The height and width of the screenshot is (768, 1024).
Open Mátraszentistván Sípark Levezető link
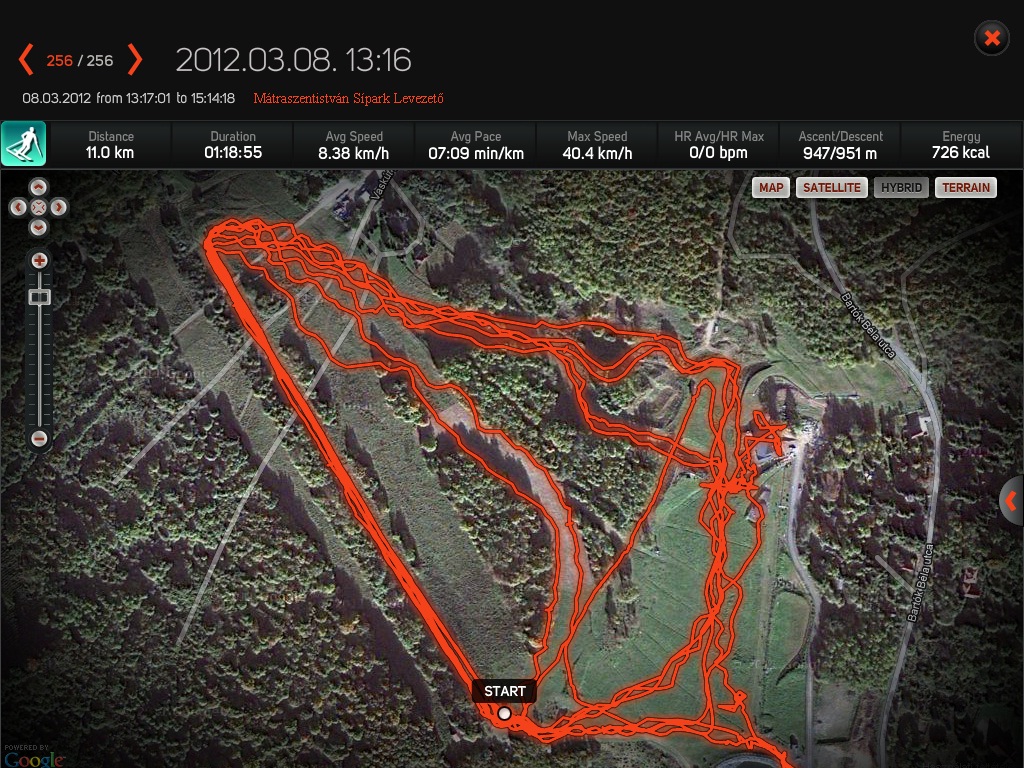348,99
